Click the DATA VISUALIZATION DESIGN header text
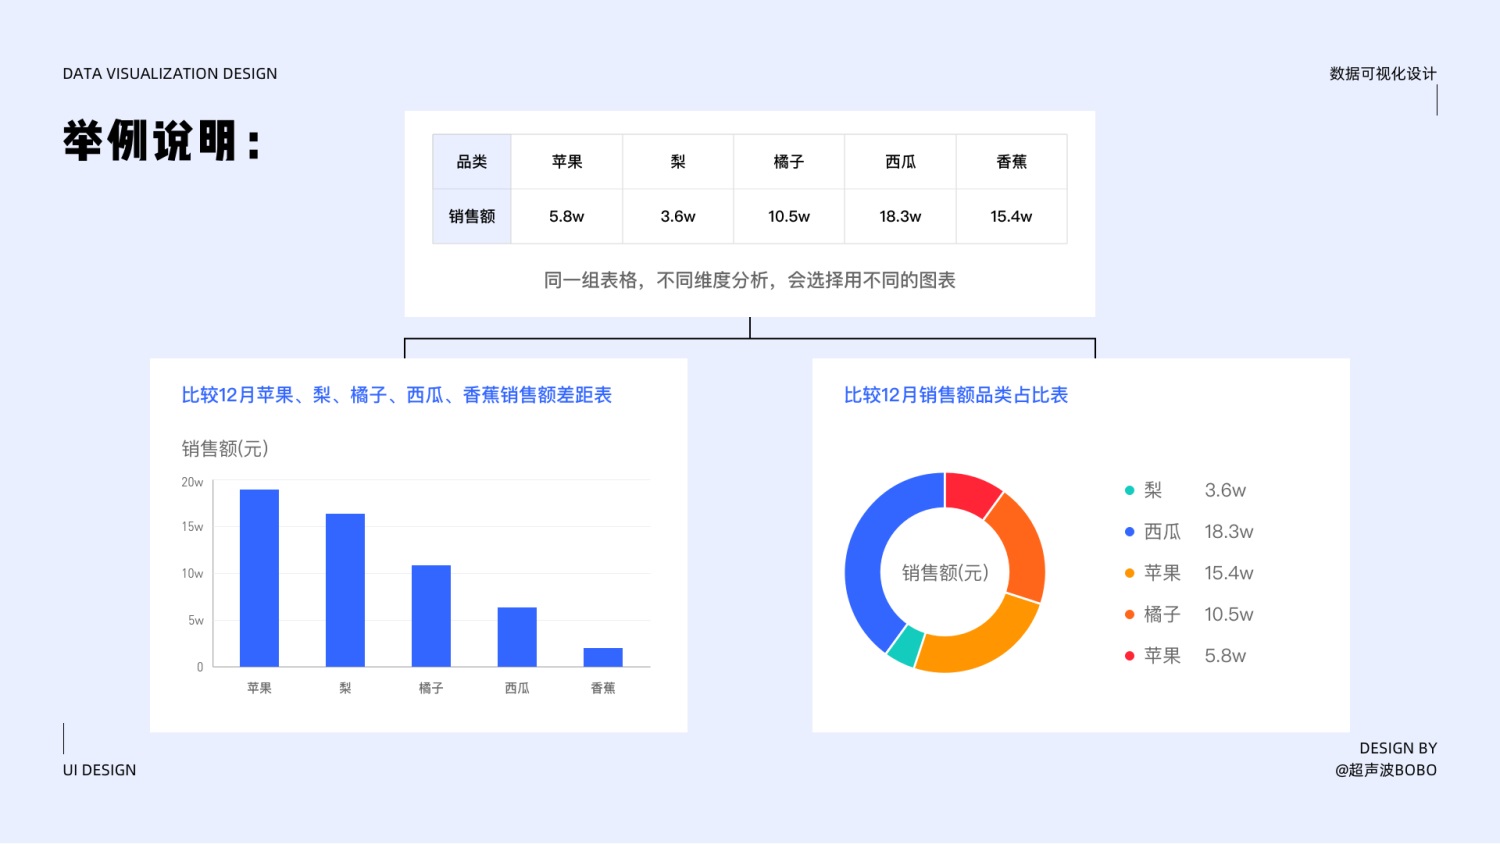This screenshot has height=844, width=1500. [170, 74]
